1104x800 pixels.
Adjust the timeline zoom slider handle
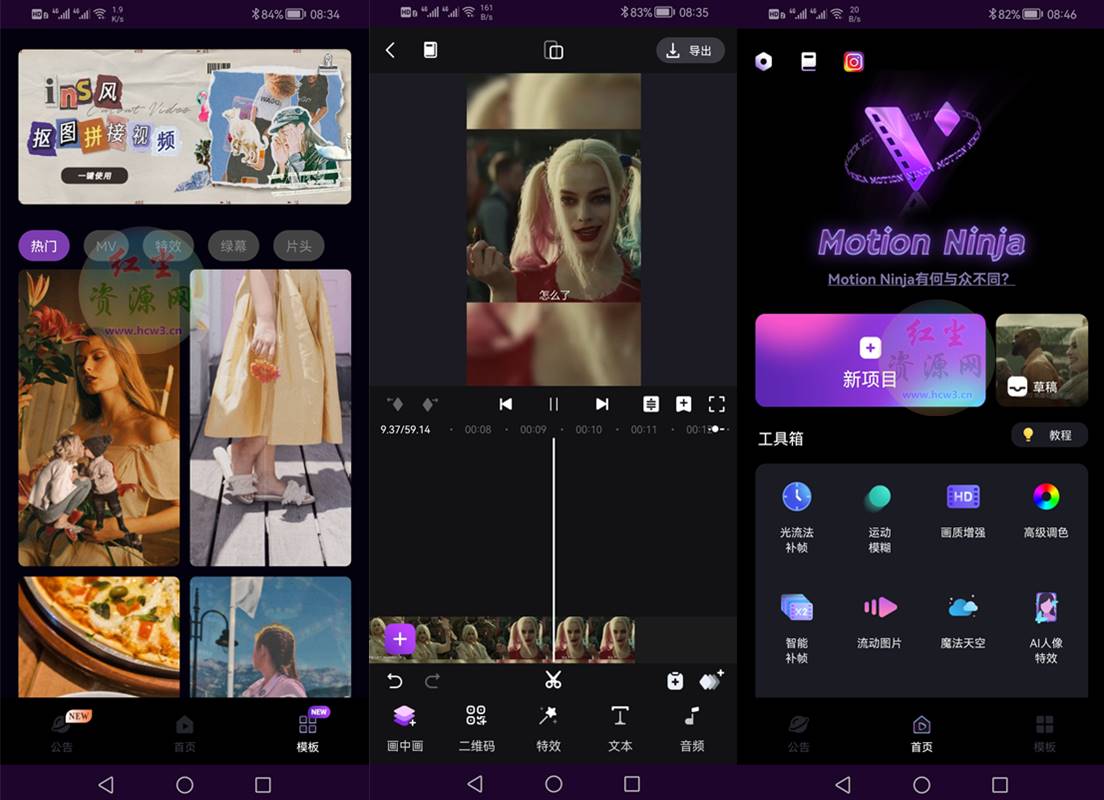pyautogui.click(x=715, y=429)
